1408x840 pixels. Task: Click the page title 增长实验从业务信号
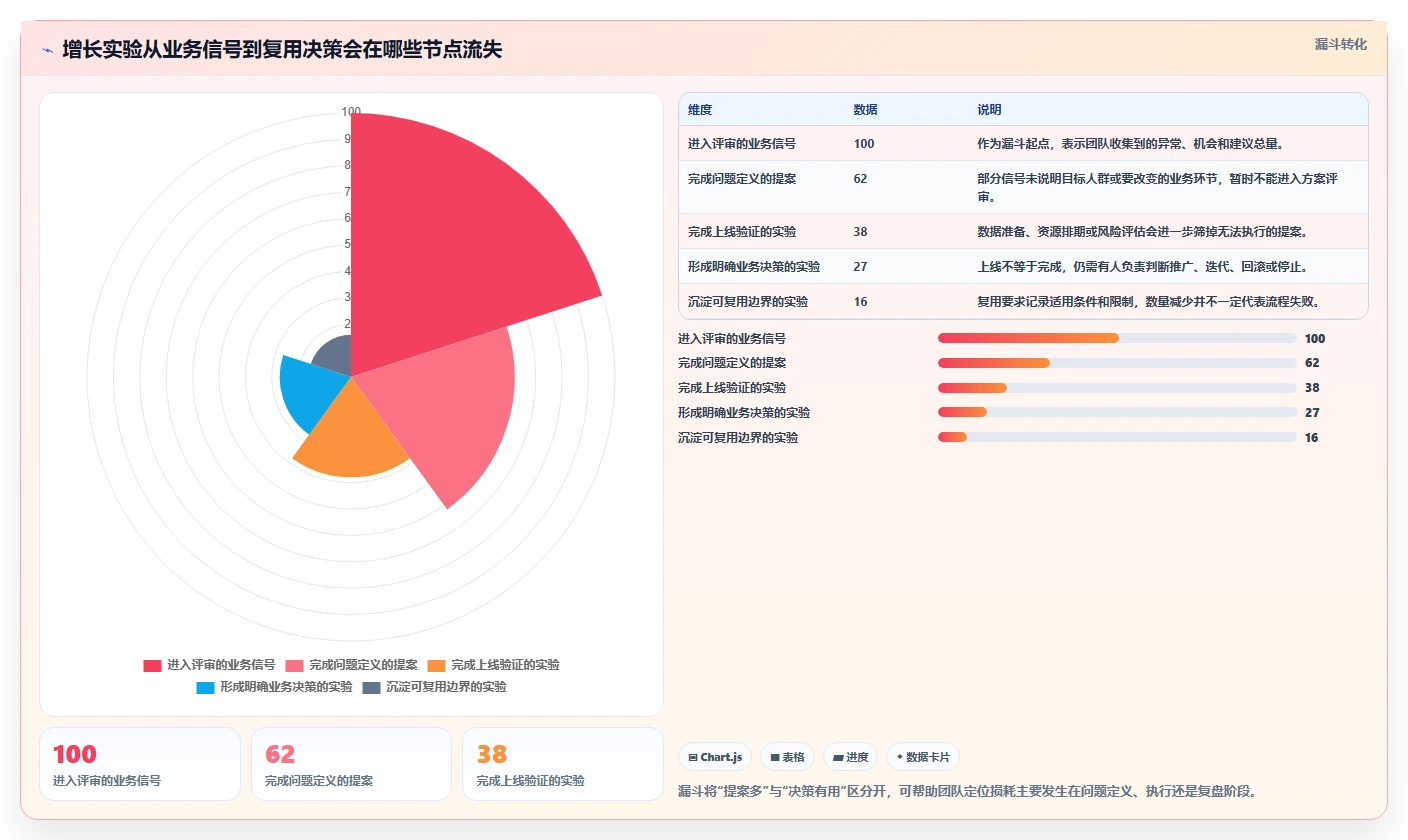pos(282,50)
